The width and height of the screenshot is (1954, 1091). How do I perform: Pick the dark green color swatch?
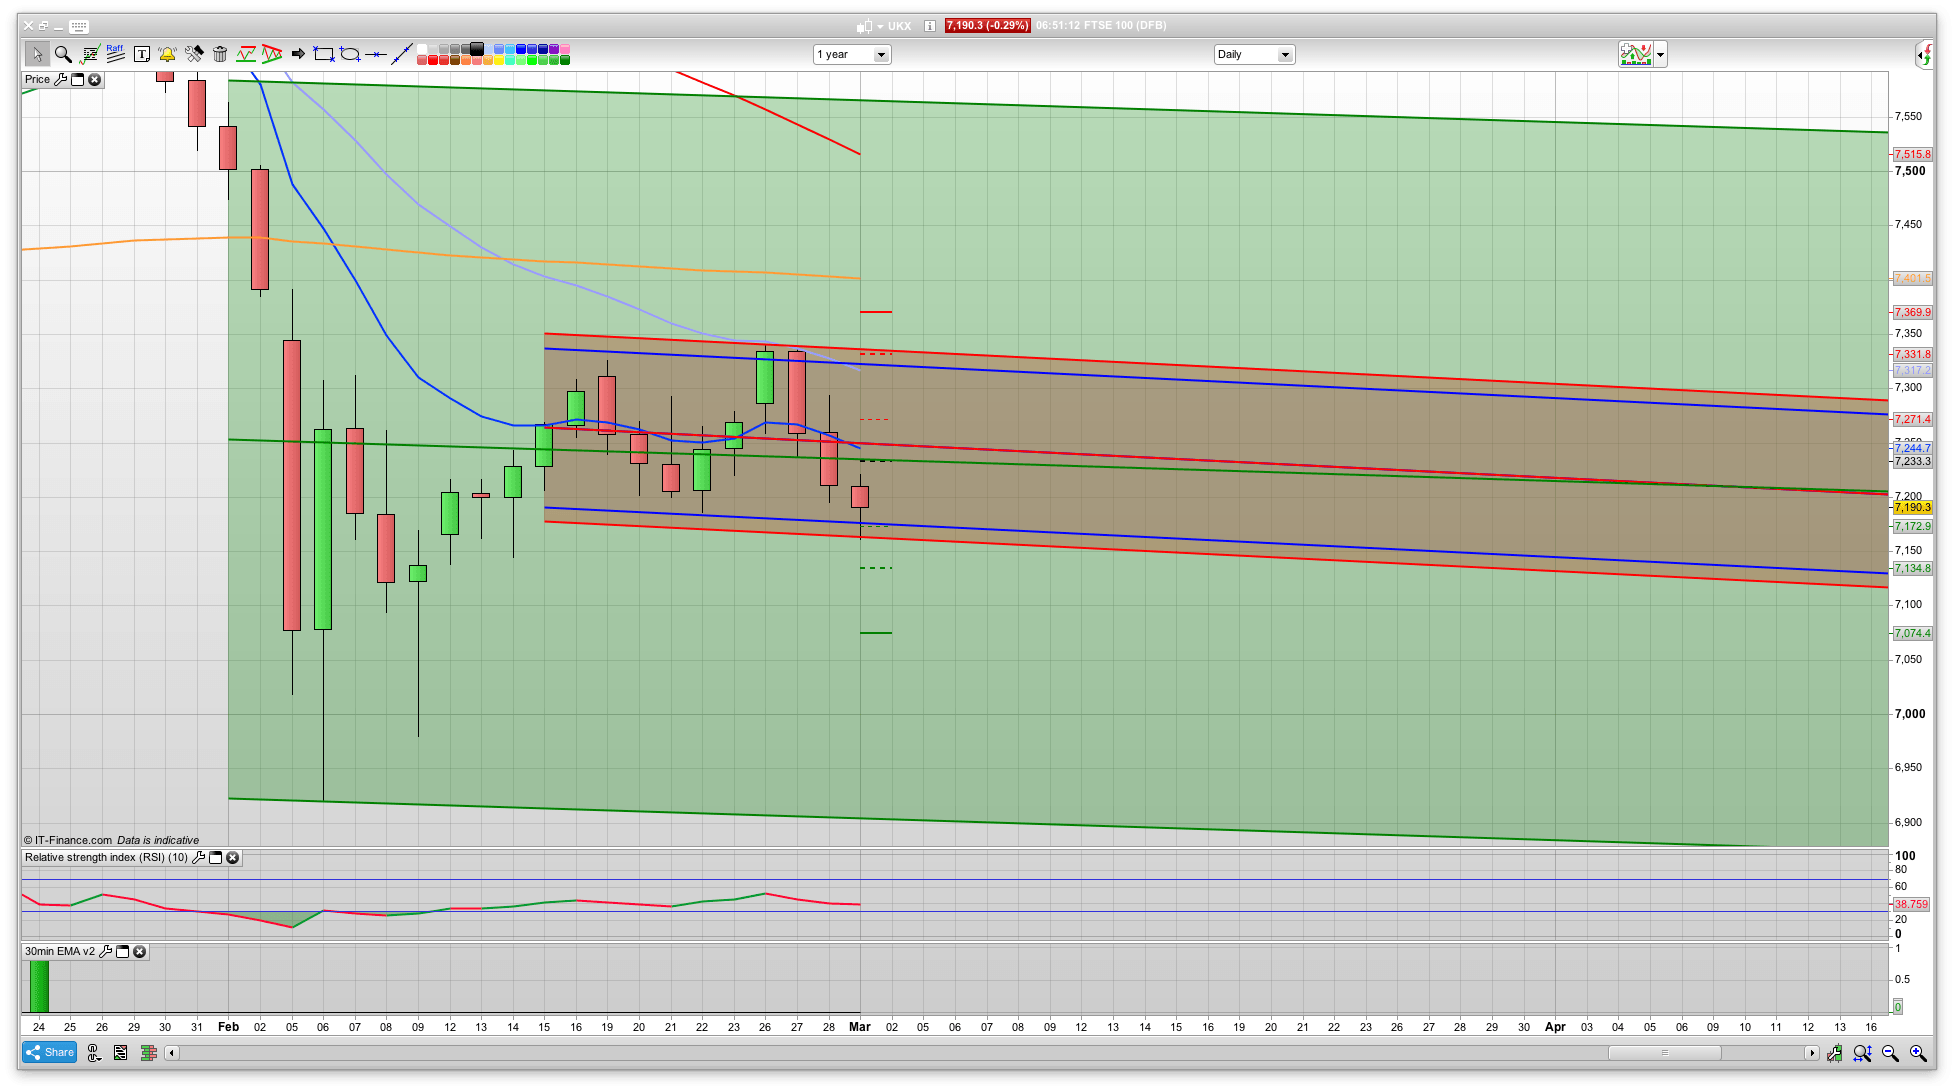[x=565, y=60]
